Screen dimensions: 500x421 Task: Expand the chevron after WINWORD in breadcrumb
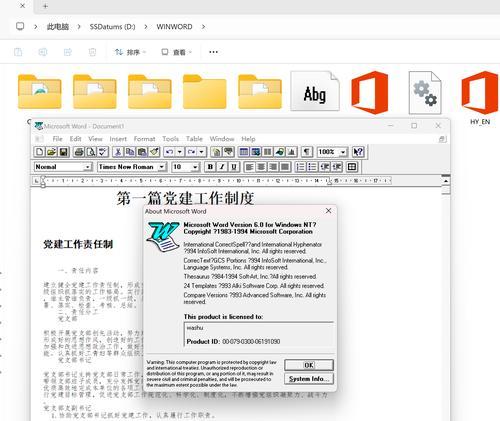203,27
